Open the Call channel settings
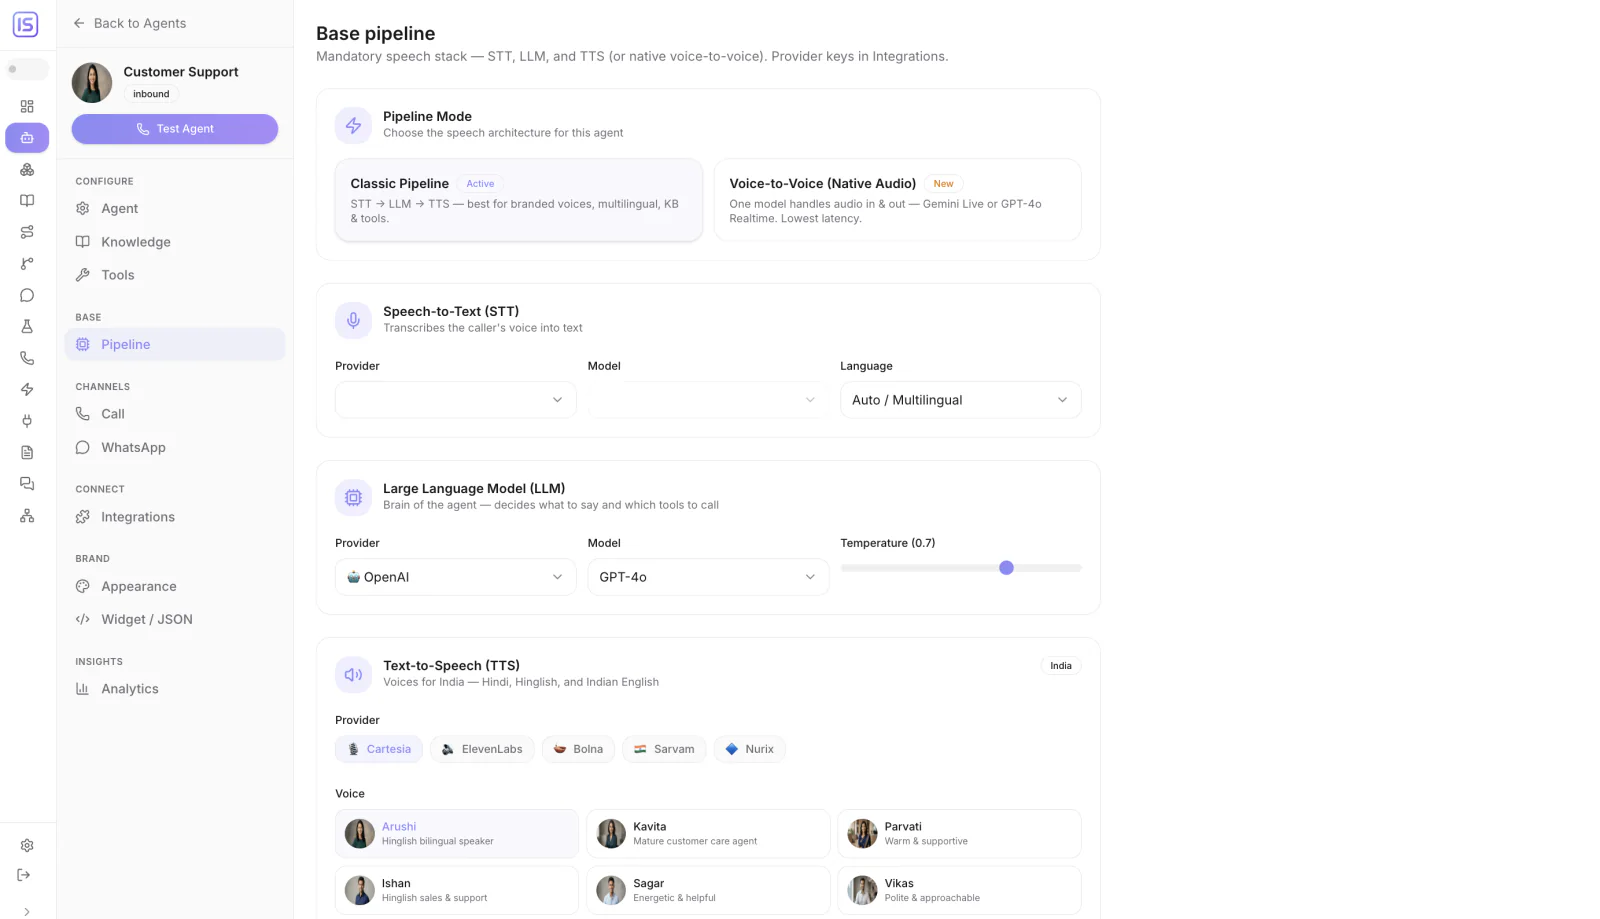The image size is (1600, 919). coord(175,414)
